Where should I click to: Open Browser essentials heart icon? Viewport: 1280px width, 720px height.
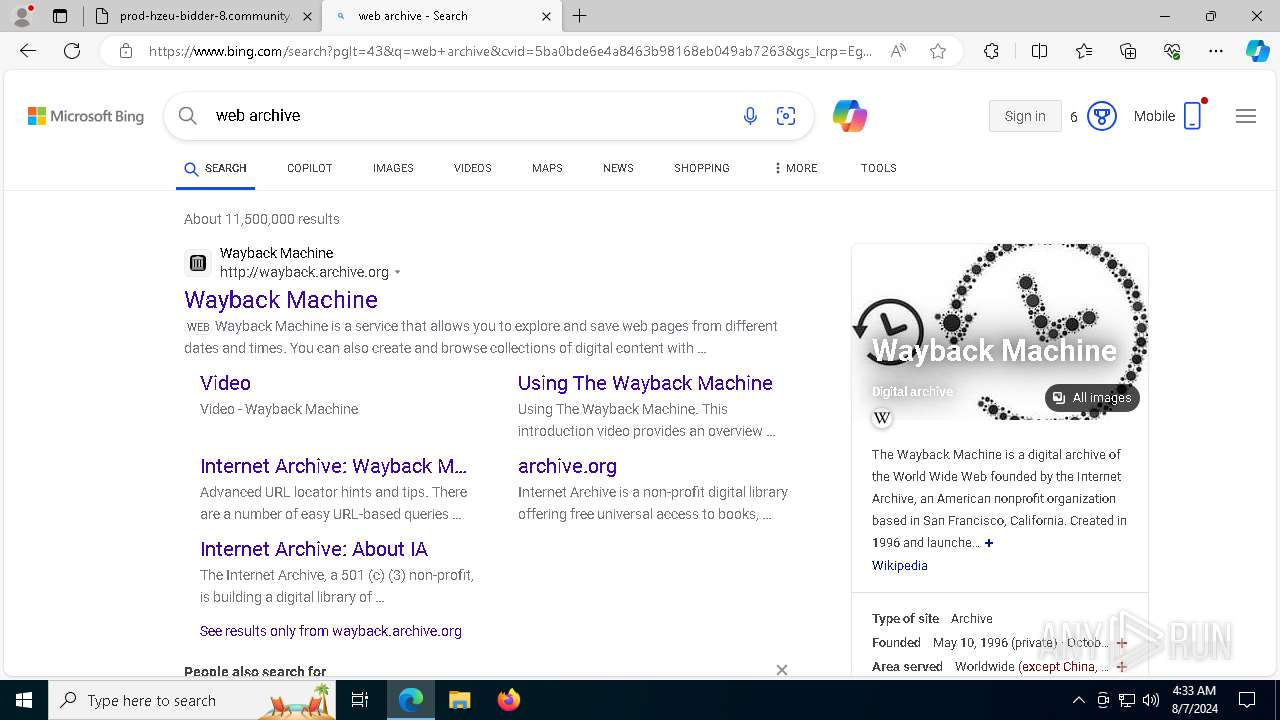point(1172,51)
